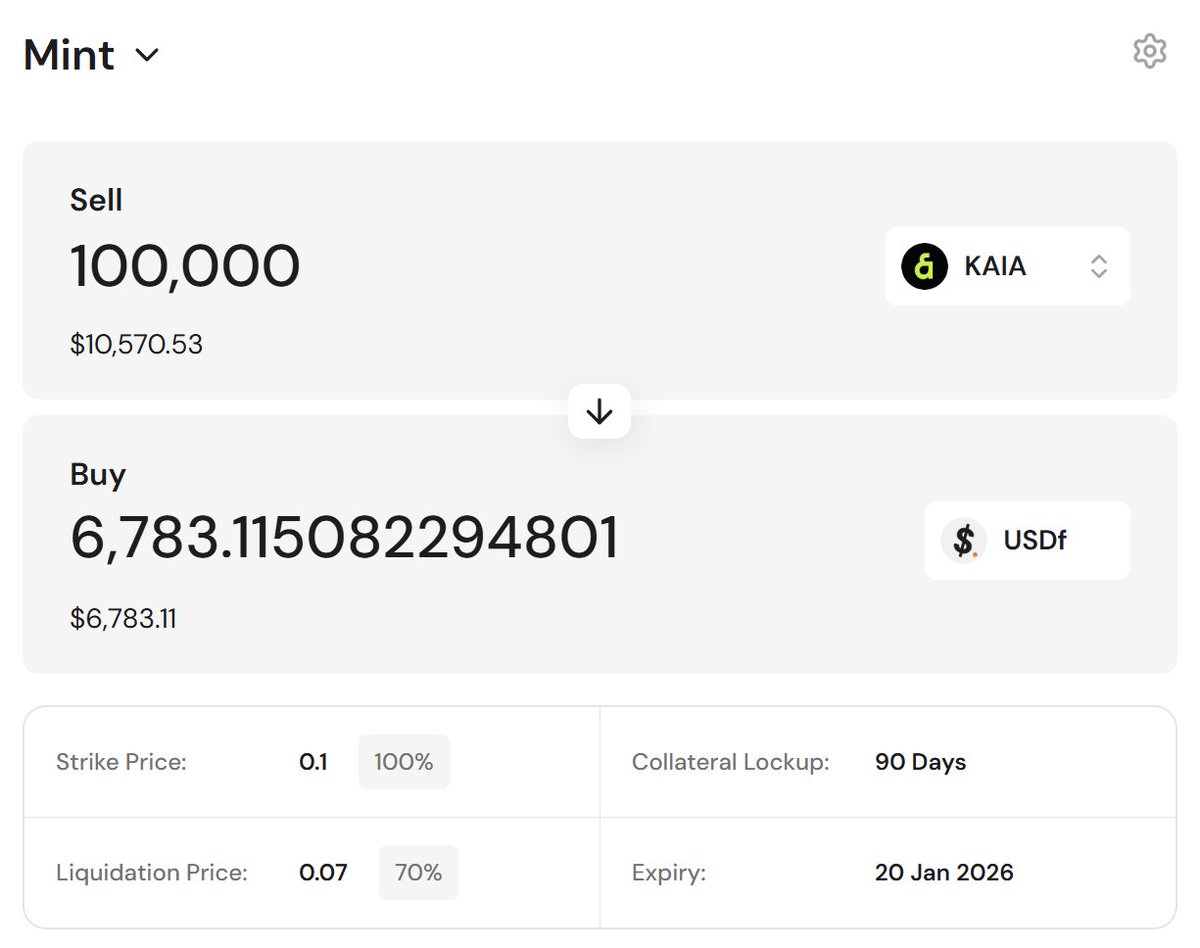Expand the Mint mode dropdown chevron
Screen dimensions: 1200x948
147,55
